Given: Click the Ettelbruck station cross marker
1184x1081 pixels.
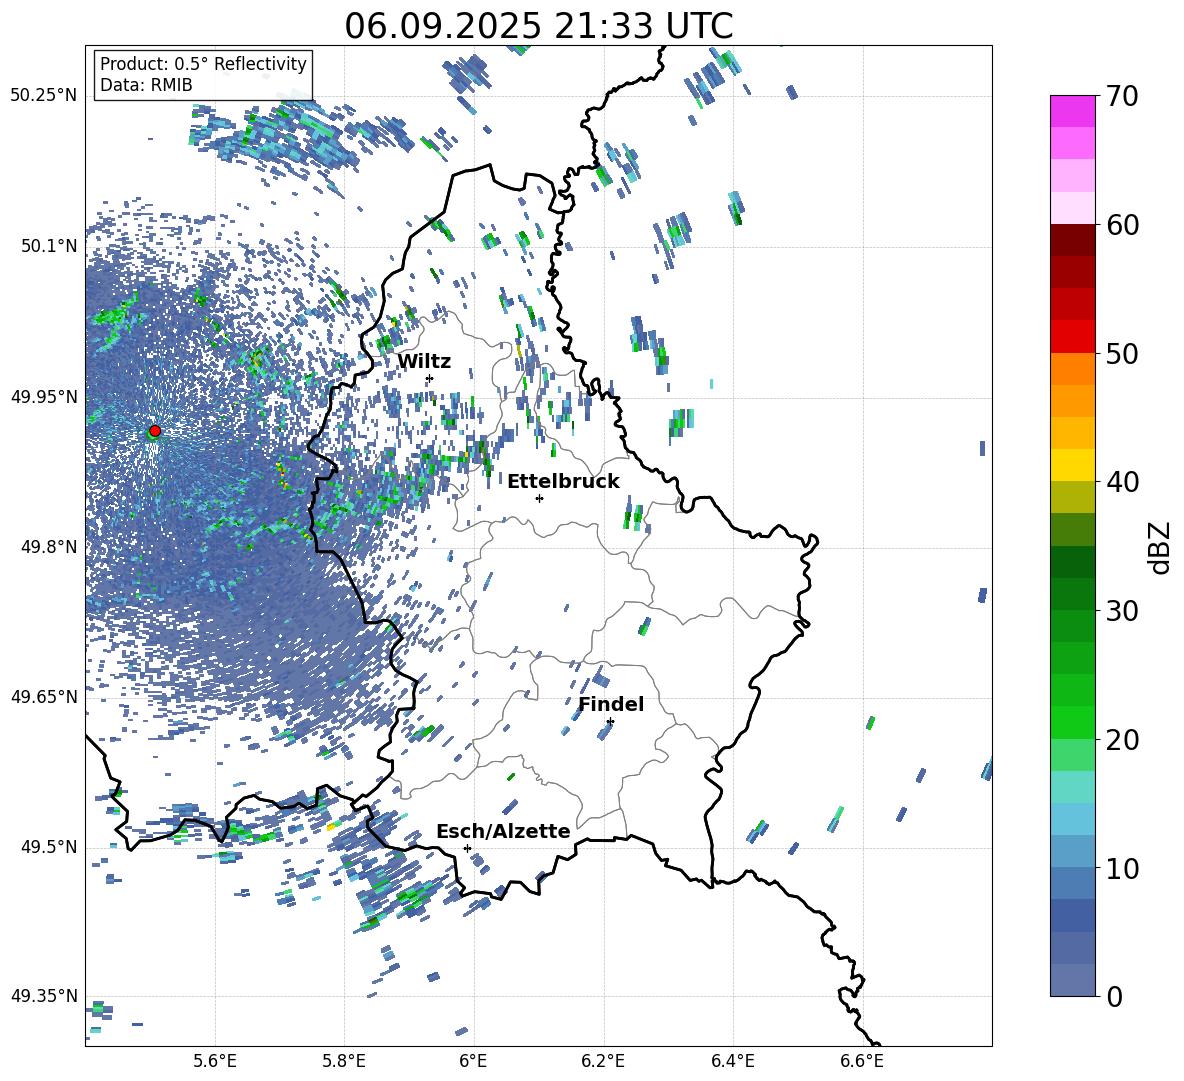Looking at the screenshot, I should pos(539,498).
